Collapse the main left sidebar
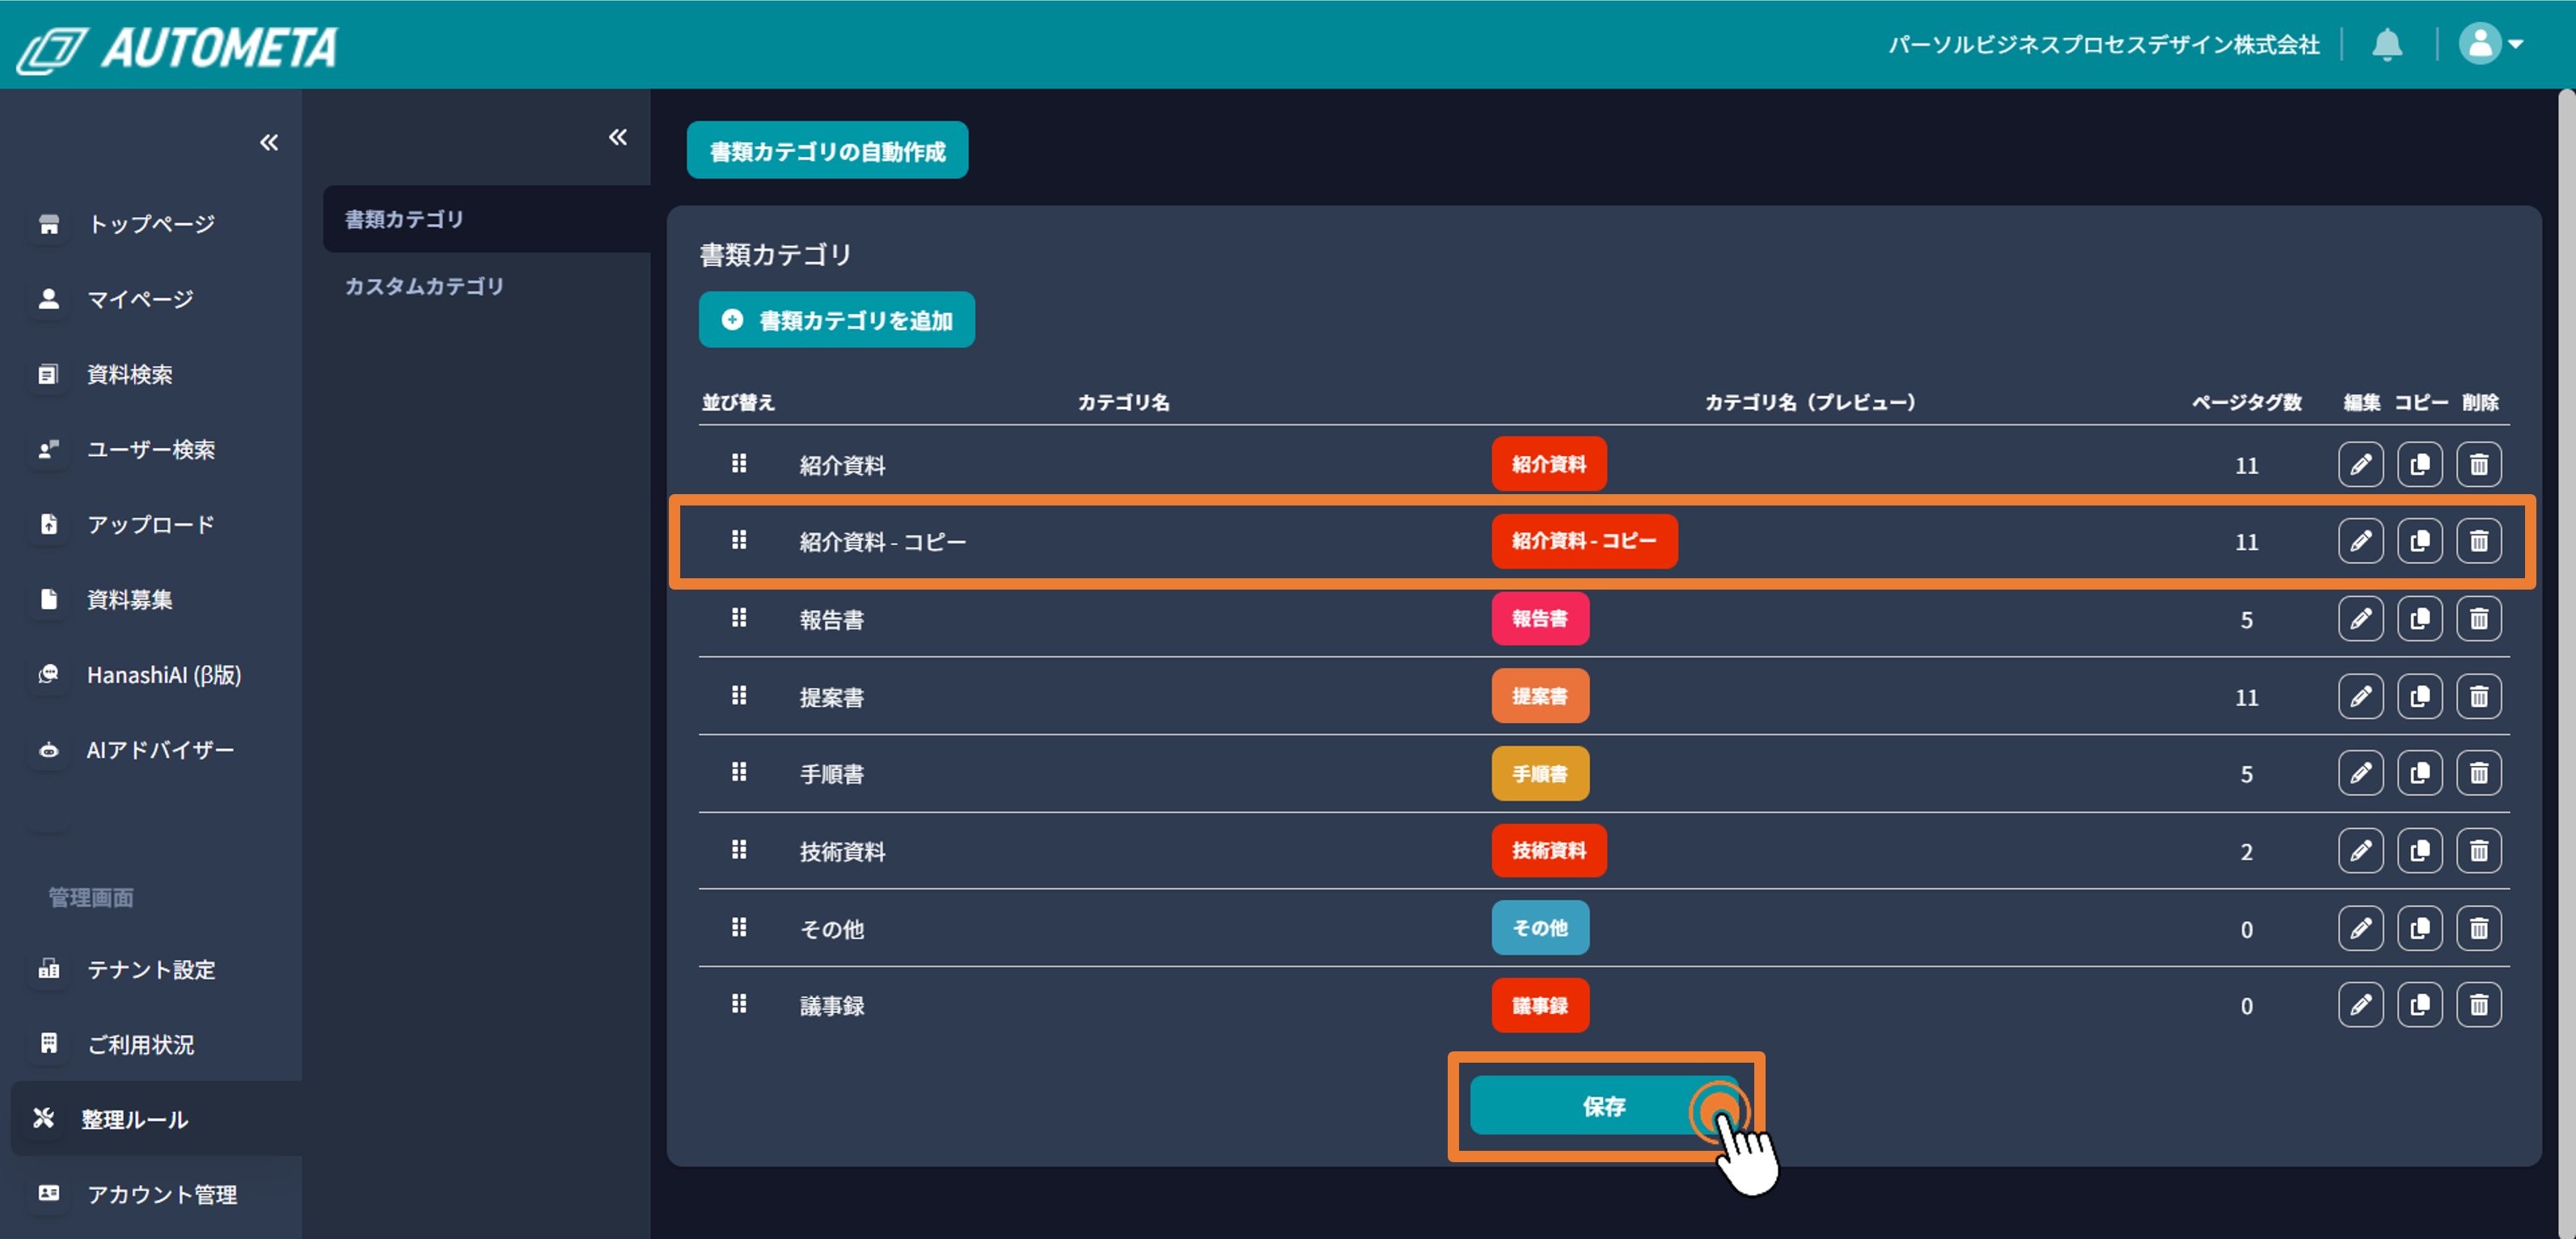Image resolution: width=2576 pixels, height=1239 pixels. click(269, 142)
